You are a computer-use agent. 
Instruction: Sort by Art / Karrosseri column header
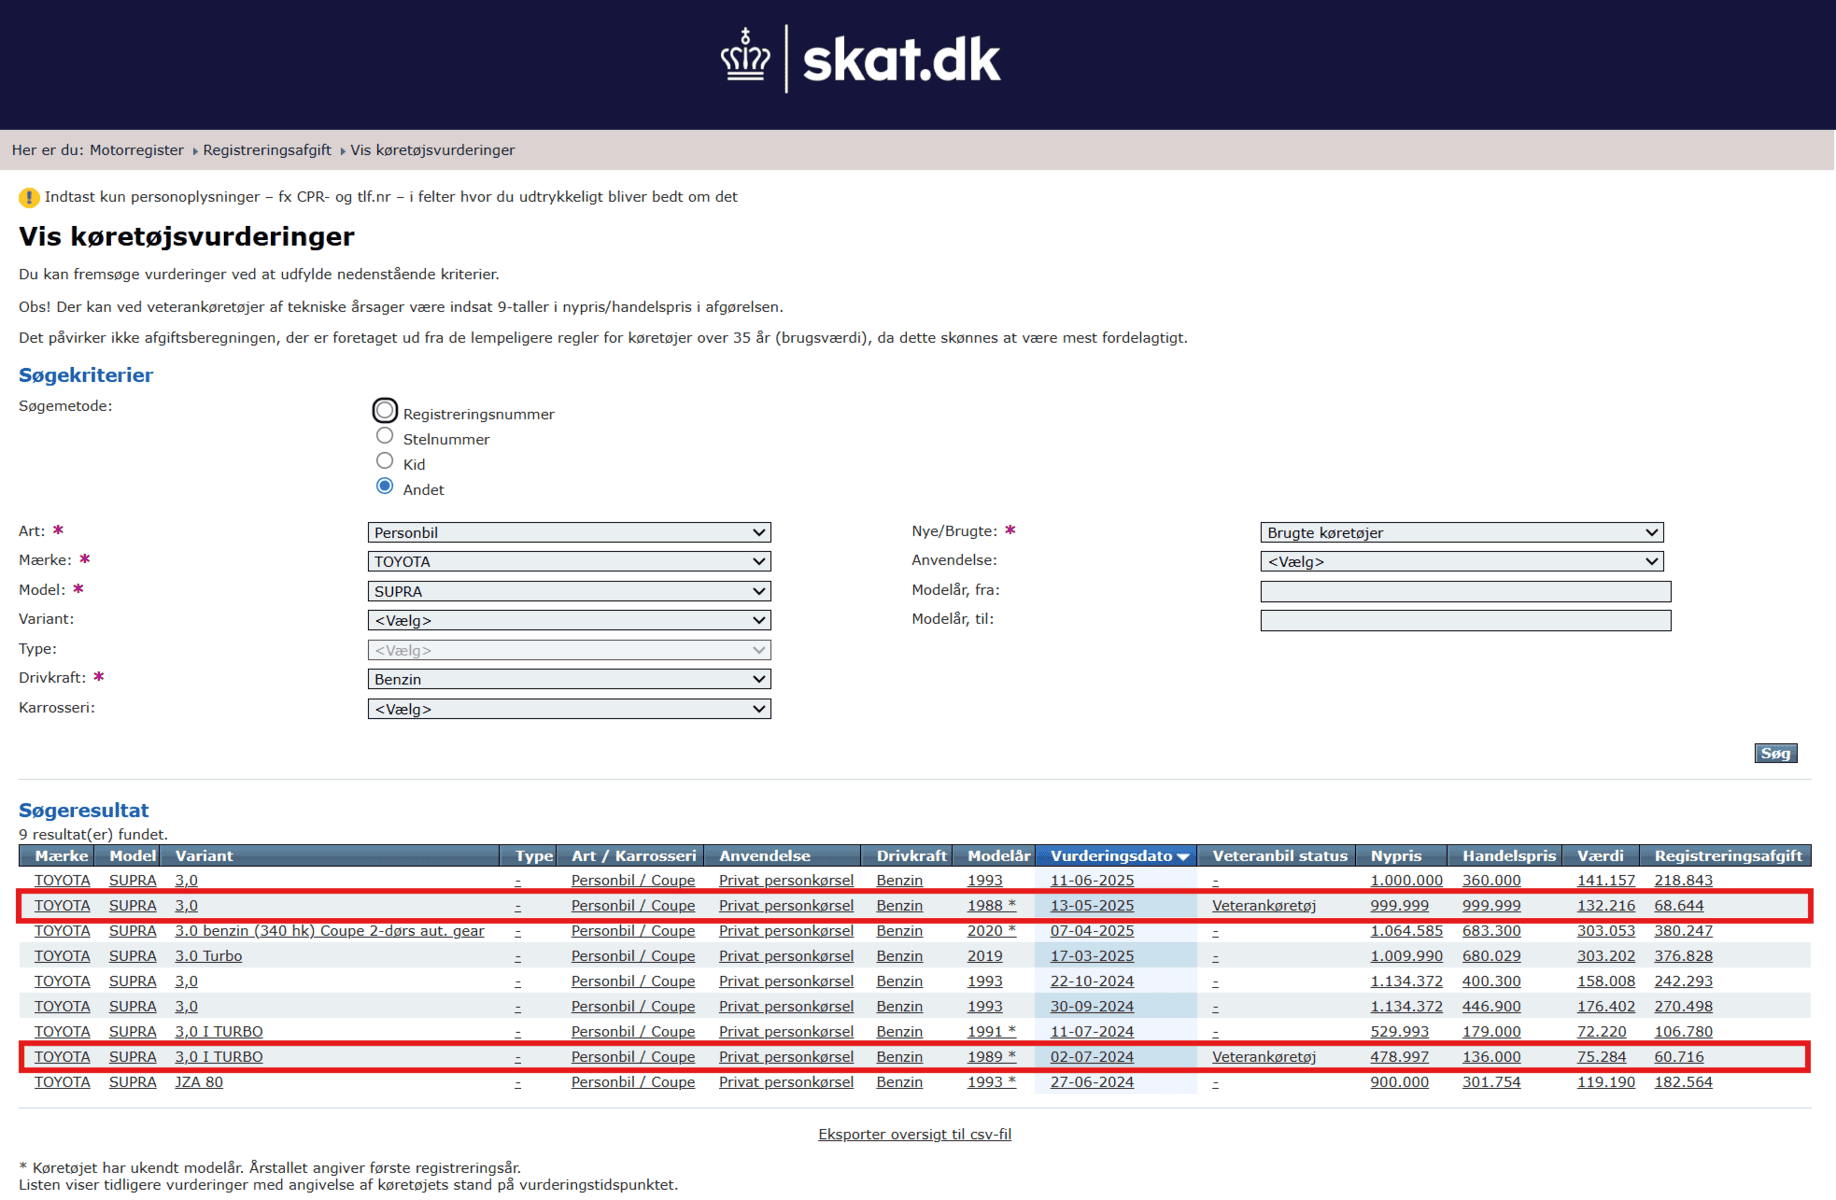(633, 856)
